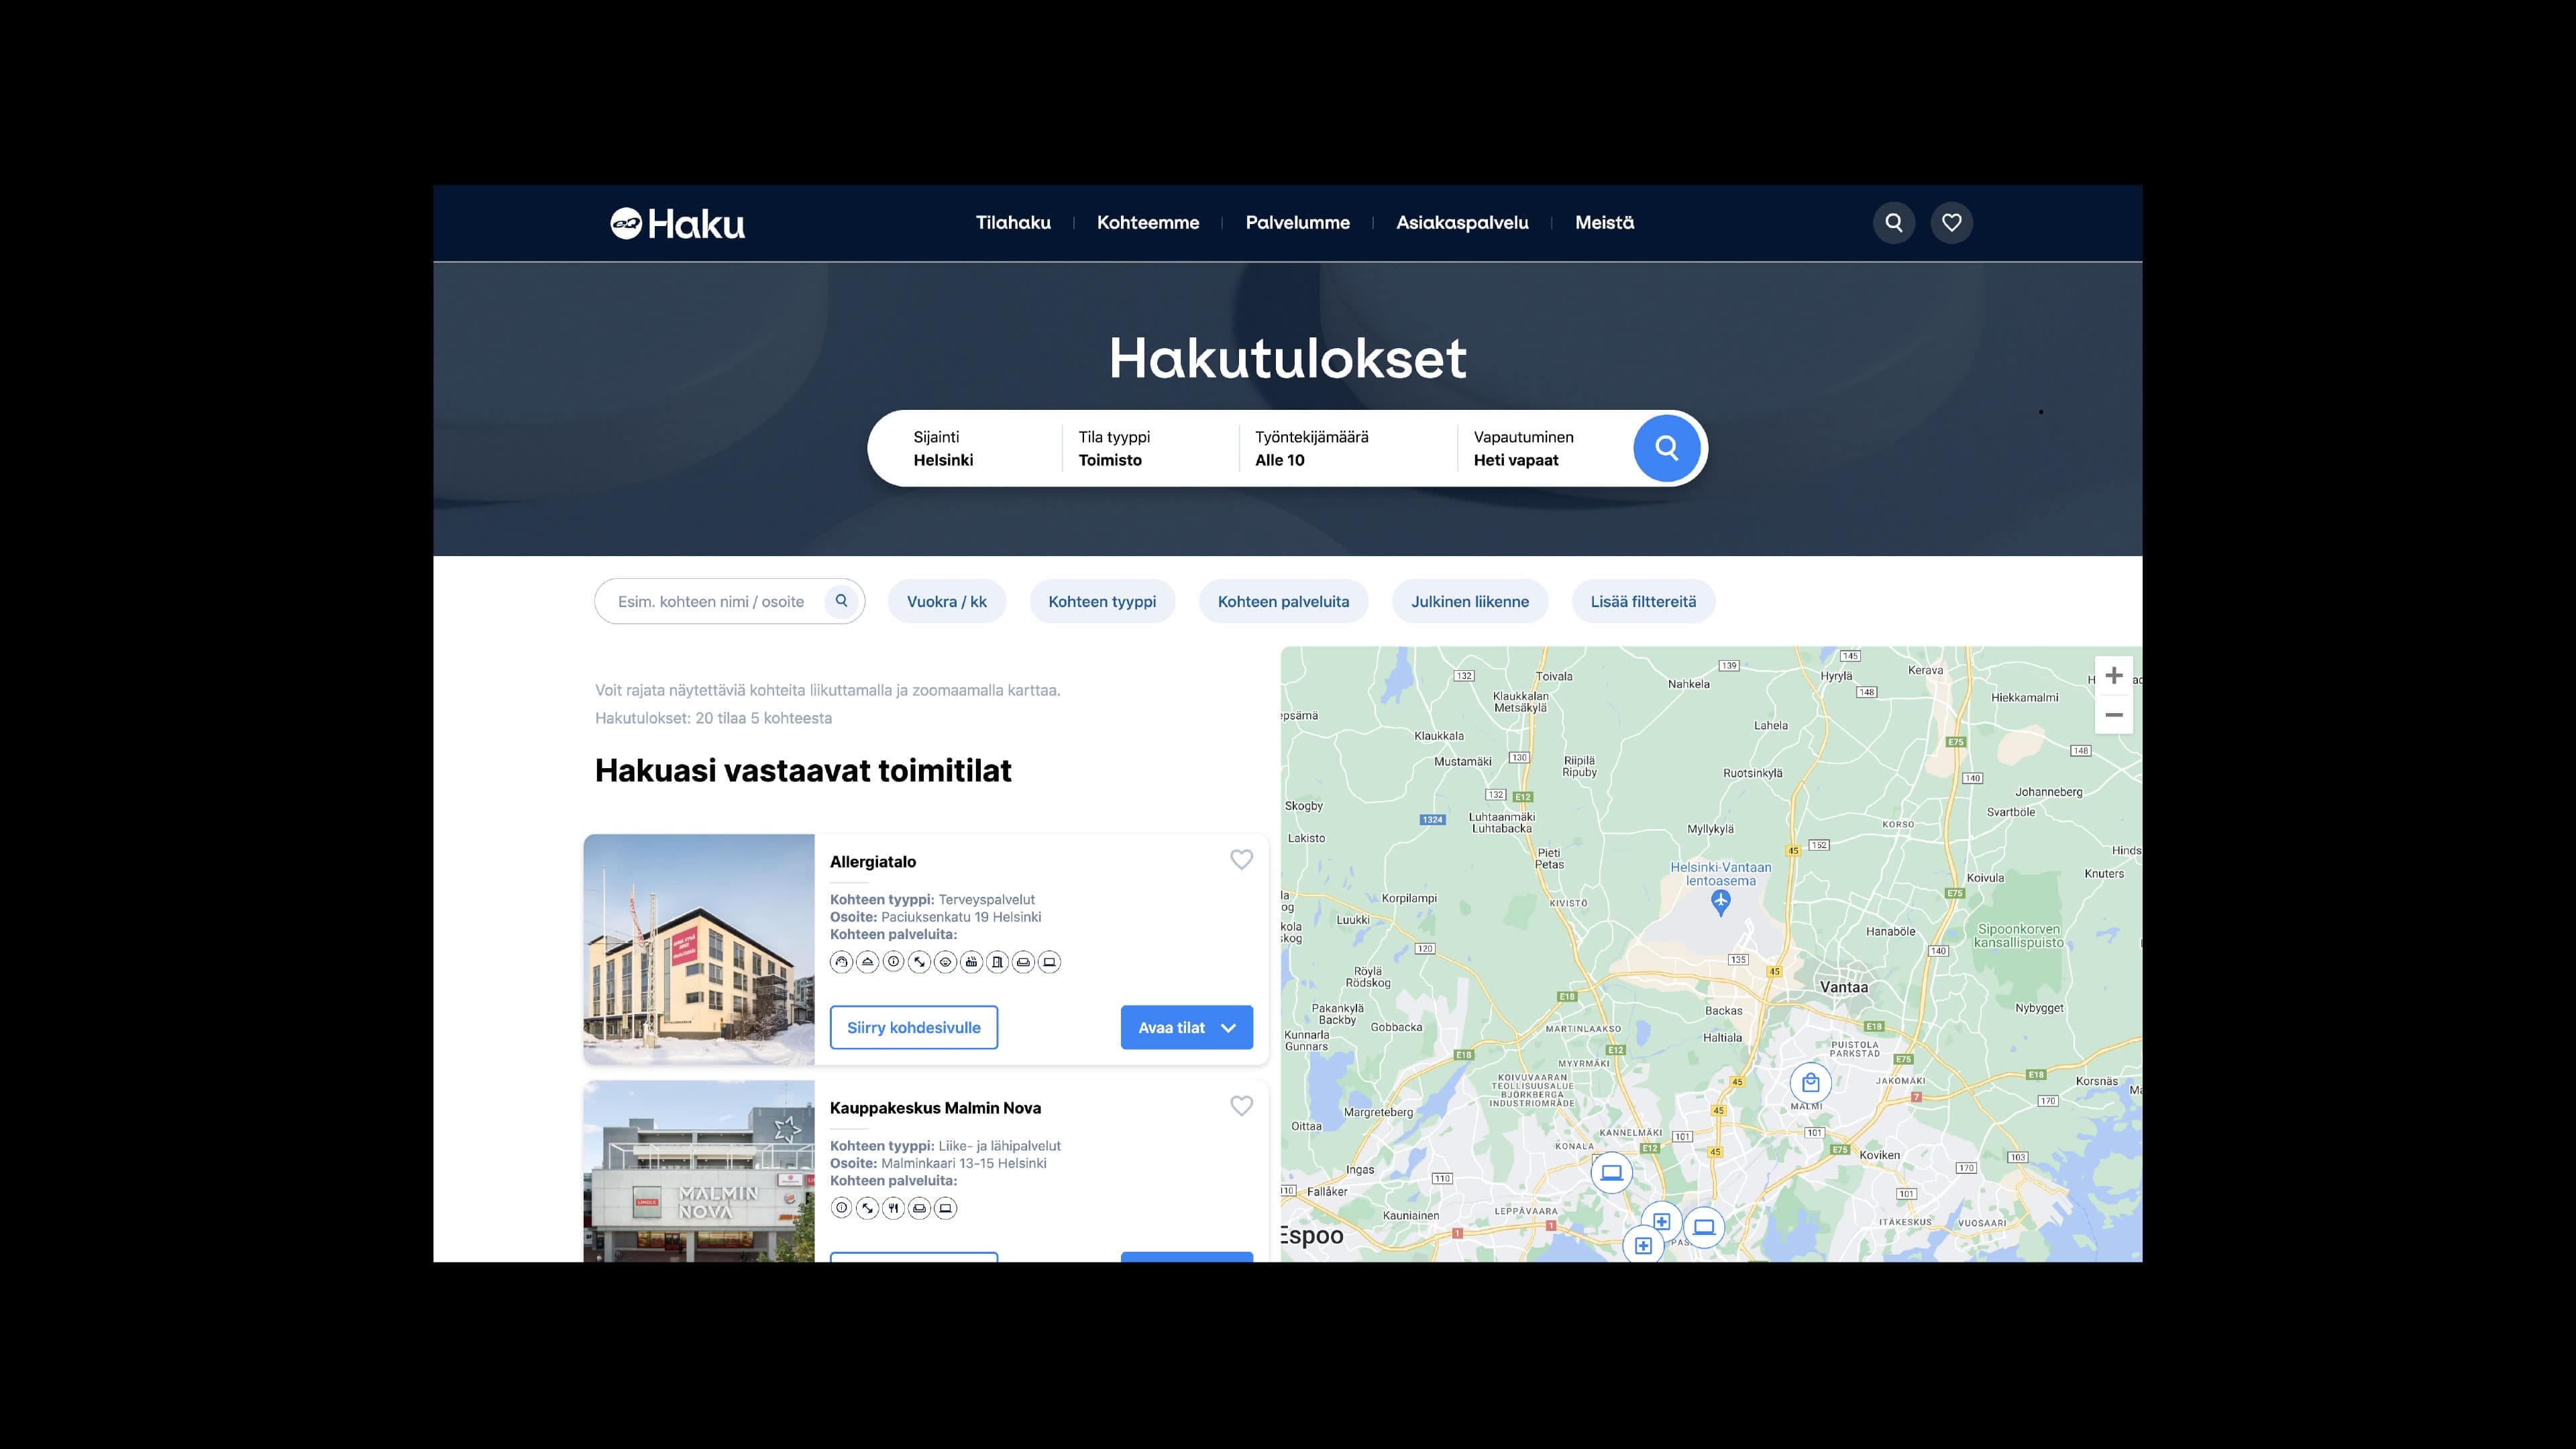
Task: Click laptop map marker near Konala
Action: click(1611, 1172)
